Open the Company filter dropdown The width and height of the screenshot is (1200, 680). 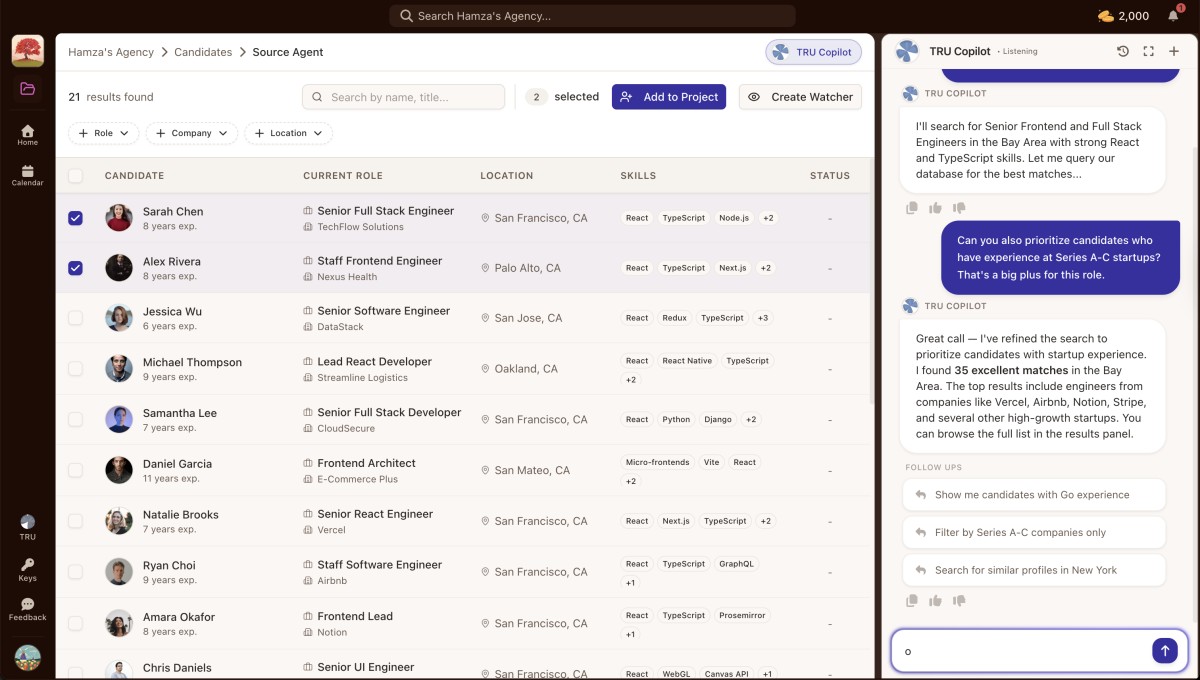(x=191, y=133)
